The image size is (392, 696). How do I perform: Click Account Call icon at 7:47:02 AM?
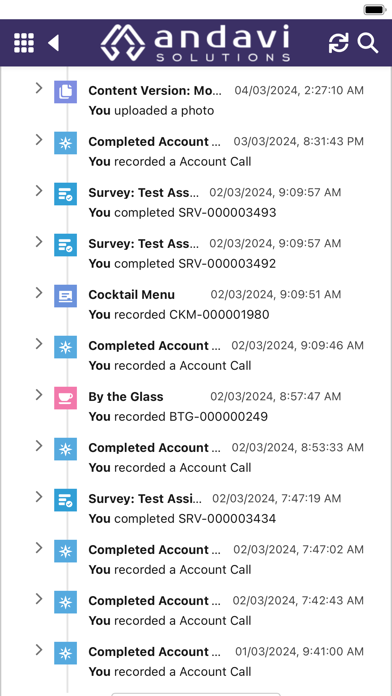(x=66, y=551)
